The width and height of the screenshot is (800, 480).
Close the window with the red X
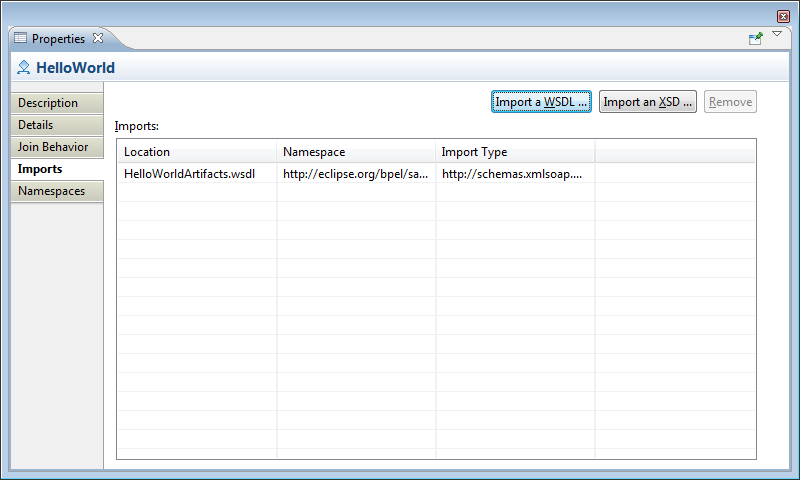[x=783, y=16]
